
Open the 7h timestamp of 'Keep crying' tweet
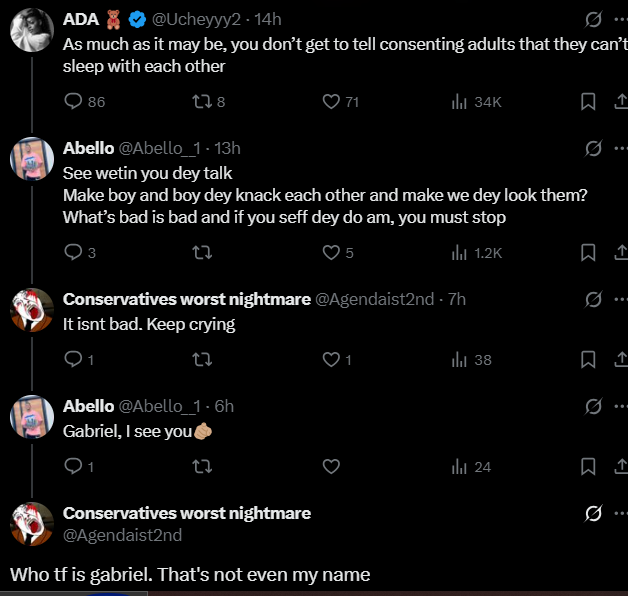click(x=457, y=299)
